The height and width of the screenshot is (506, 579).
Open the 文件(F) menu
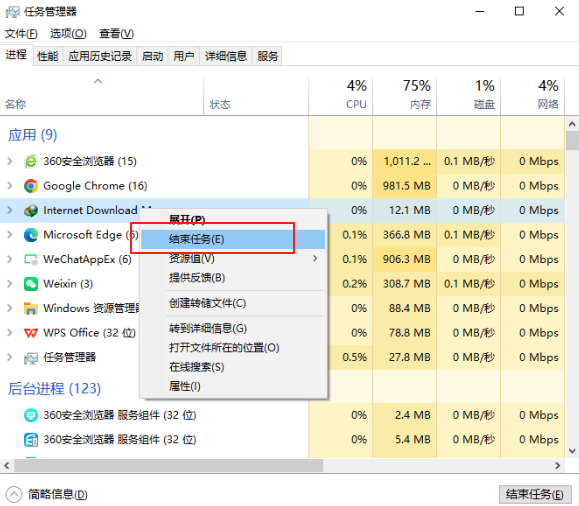pos(21,34)
